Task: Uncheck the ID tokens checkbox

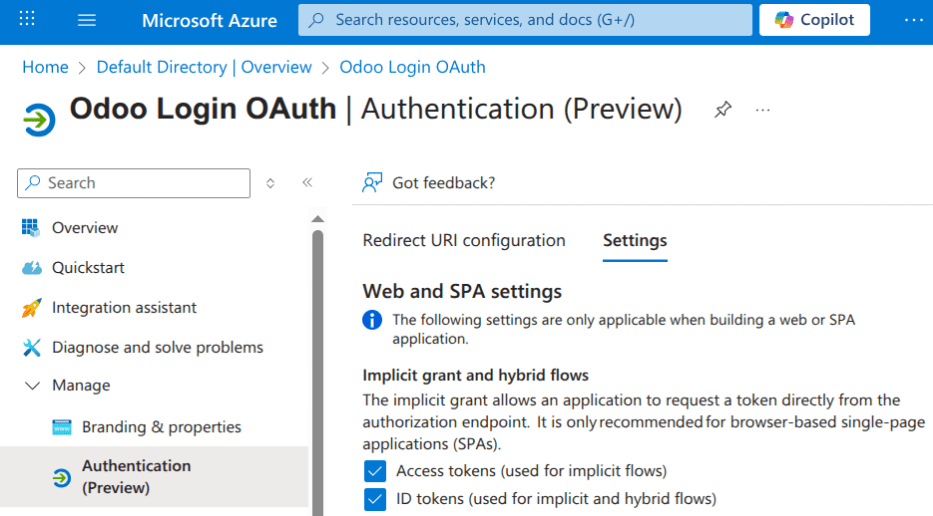Action: [375, 499]
